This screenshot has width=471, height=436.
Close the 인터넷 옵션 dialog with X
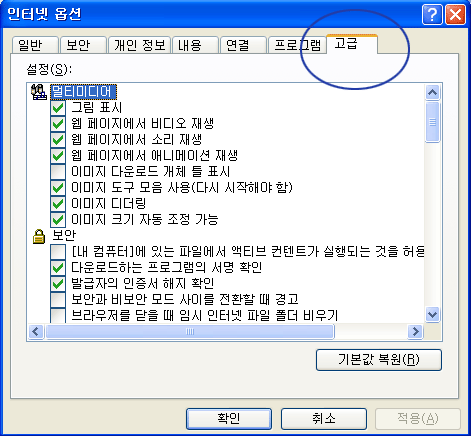coord(455,15)
